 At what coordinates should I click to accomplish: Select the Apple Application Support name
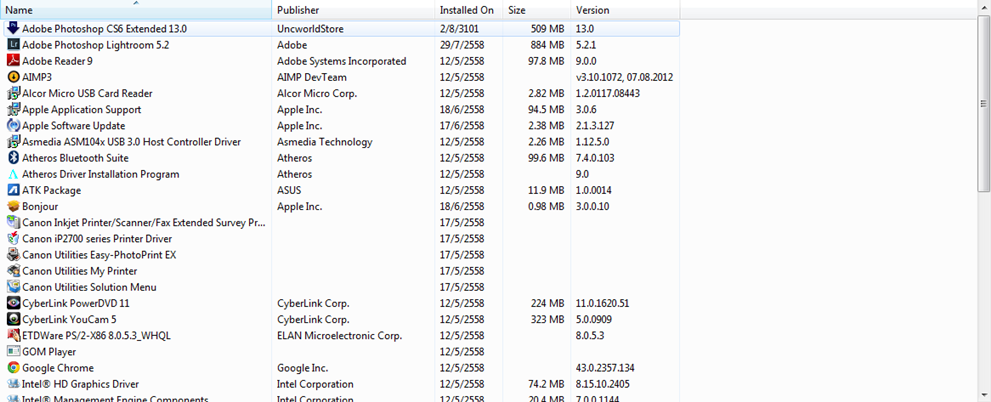click(x=82, y=109)
